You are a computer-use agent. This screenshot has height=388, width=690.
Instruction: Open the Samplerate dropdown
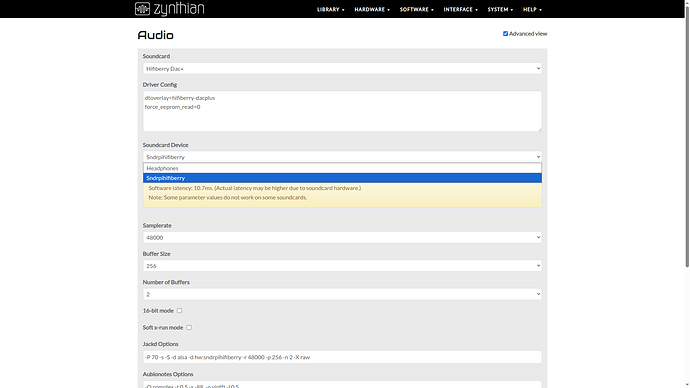(342, 237)
